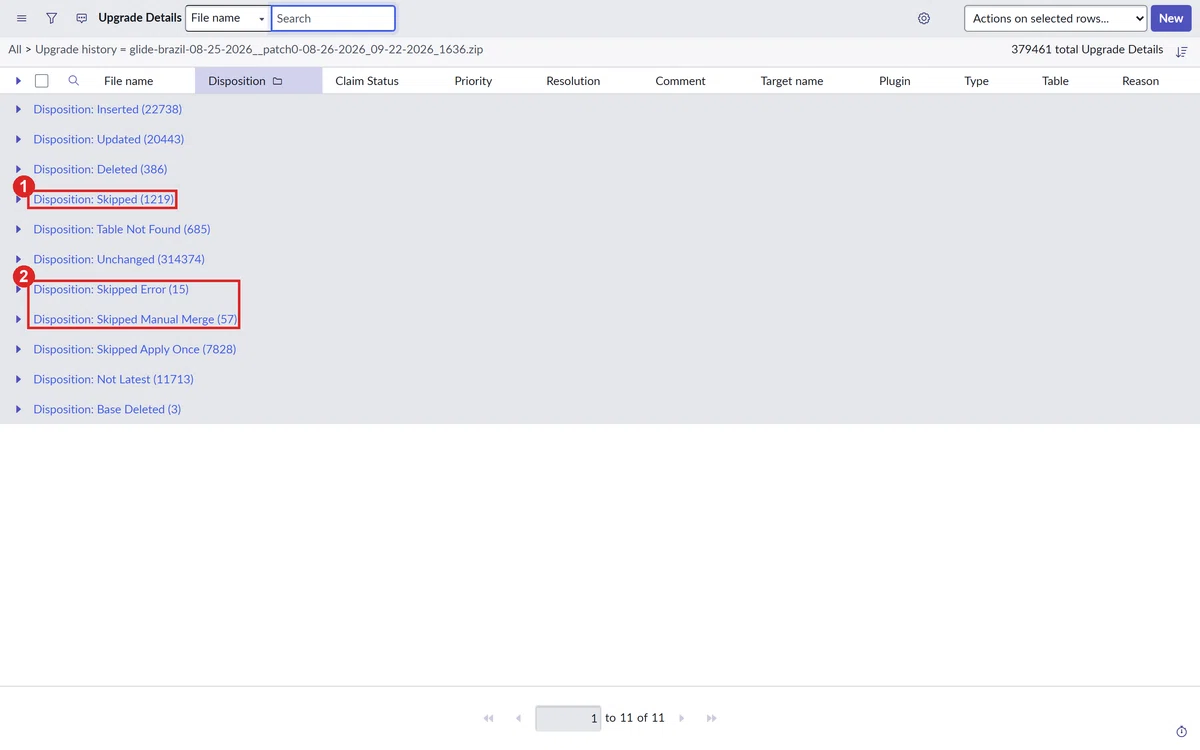Image resolution: width=1200 pixels, height=750 pixels.
Task: Open Disposition: Not Latest (11713) link
Action: click(113, 379)
